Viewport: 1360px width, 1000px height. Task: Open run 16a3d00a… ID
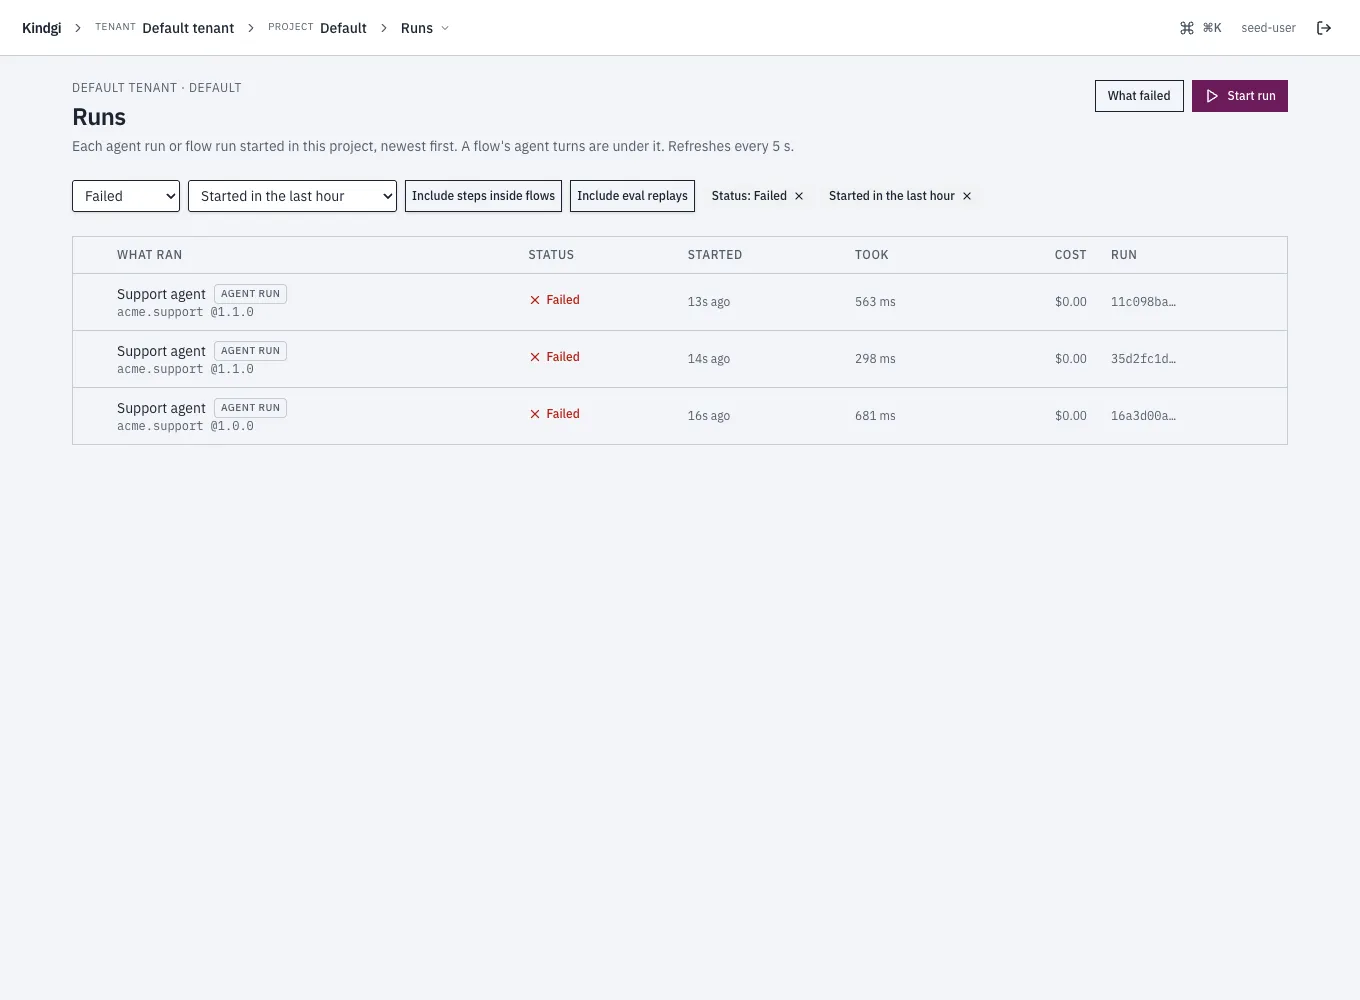pos(1143,416)
